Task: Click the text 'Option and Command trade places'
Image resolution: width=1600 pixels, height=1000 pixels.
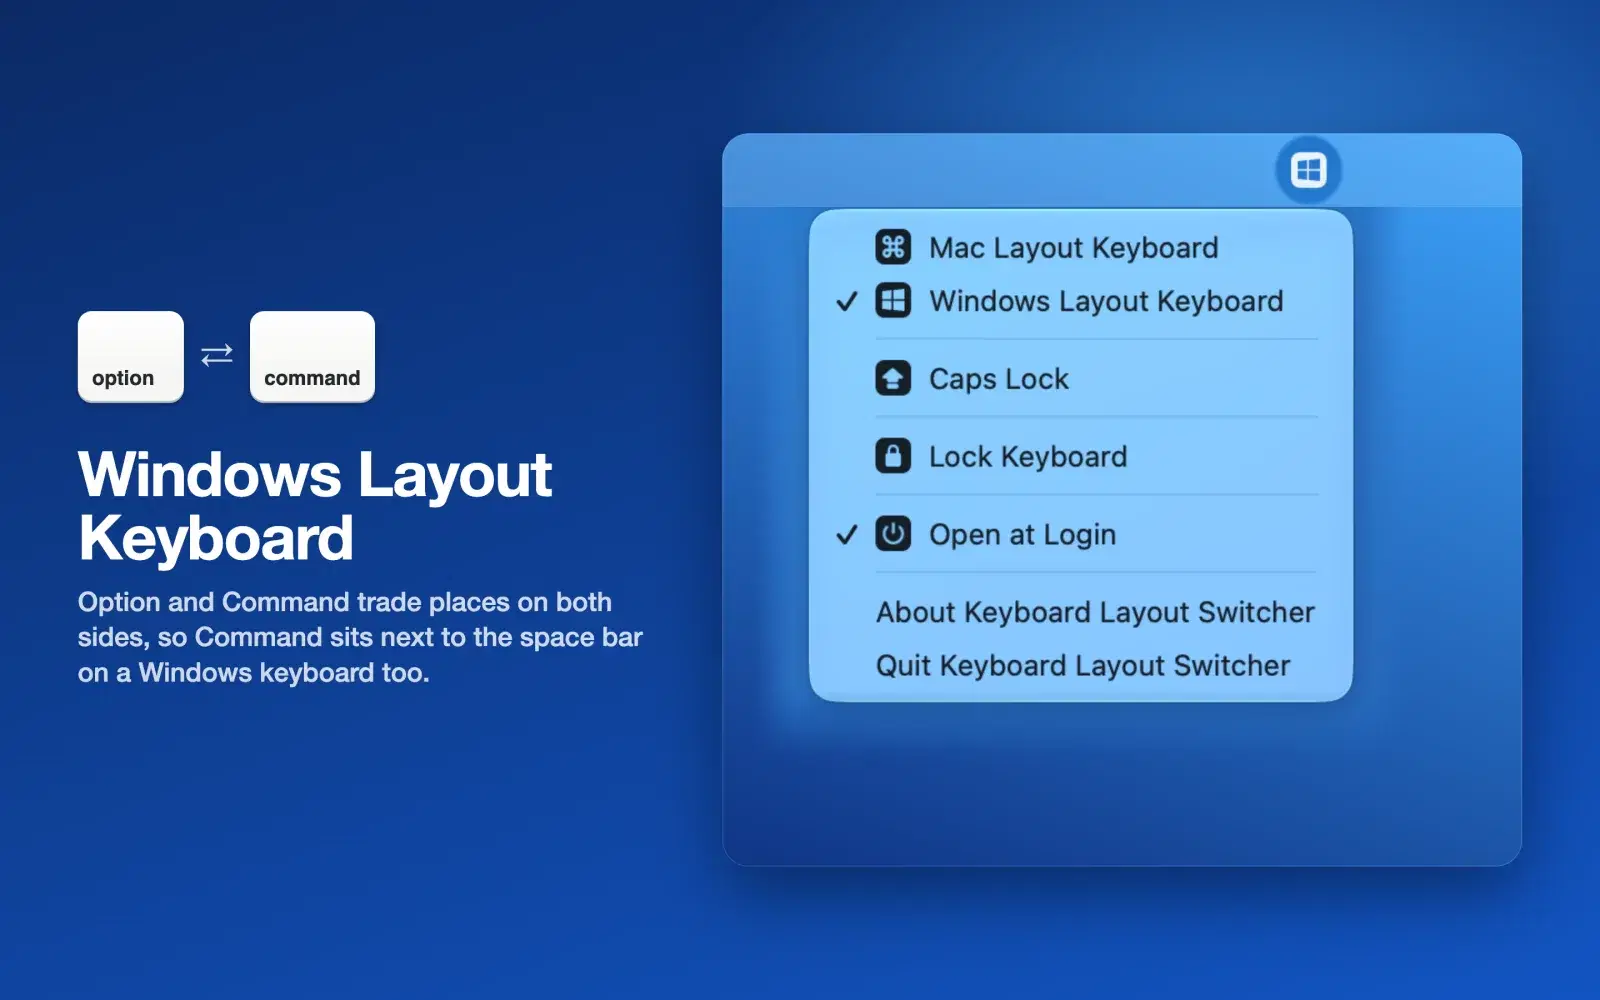Action: pos(294,602)
